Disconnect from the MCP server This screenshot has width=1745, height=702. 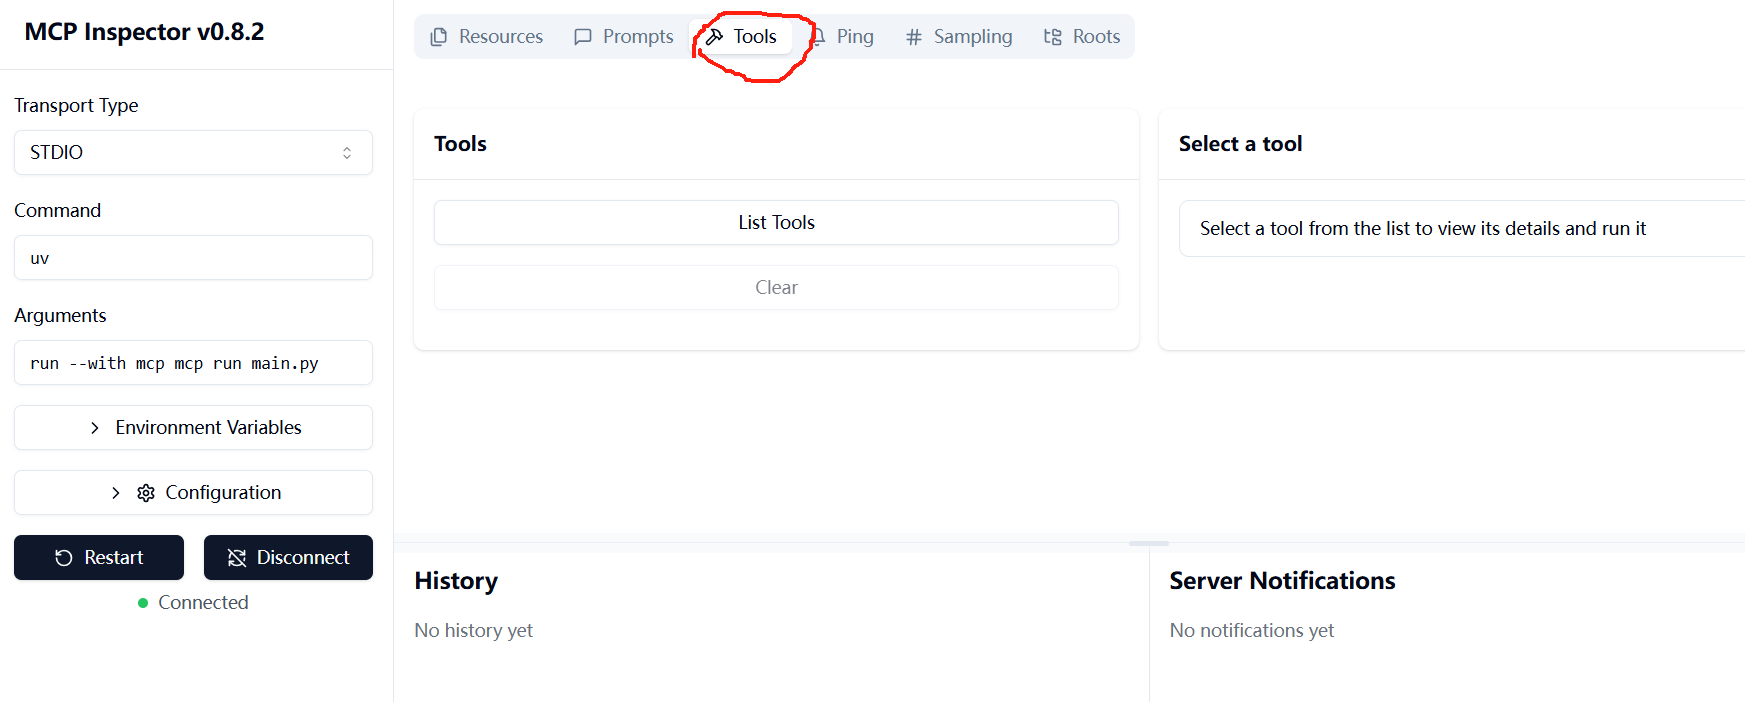pos(288,558)
